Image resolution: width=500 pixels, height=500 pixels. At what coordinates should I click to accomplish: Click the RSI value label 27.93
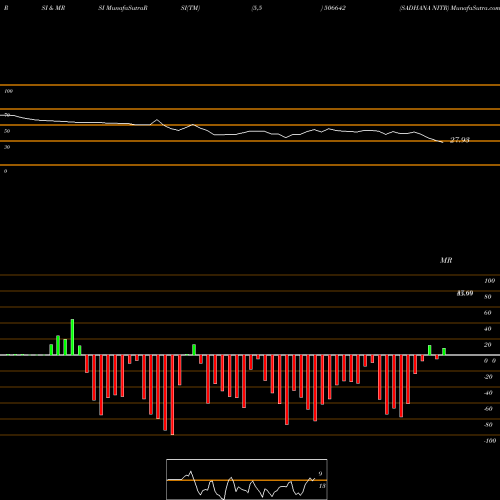coord(460,140)
